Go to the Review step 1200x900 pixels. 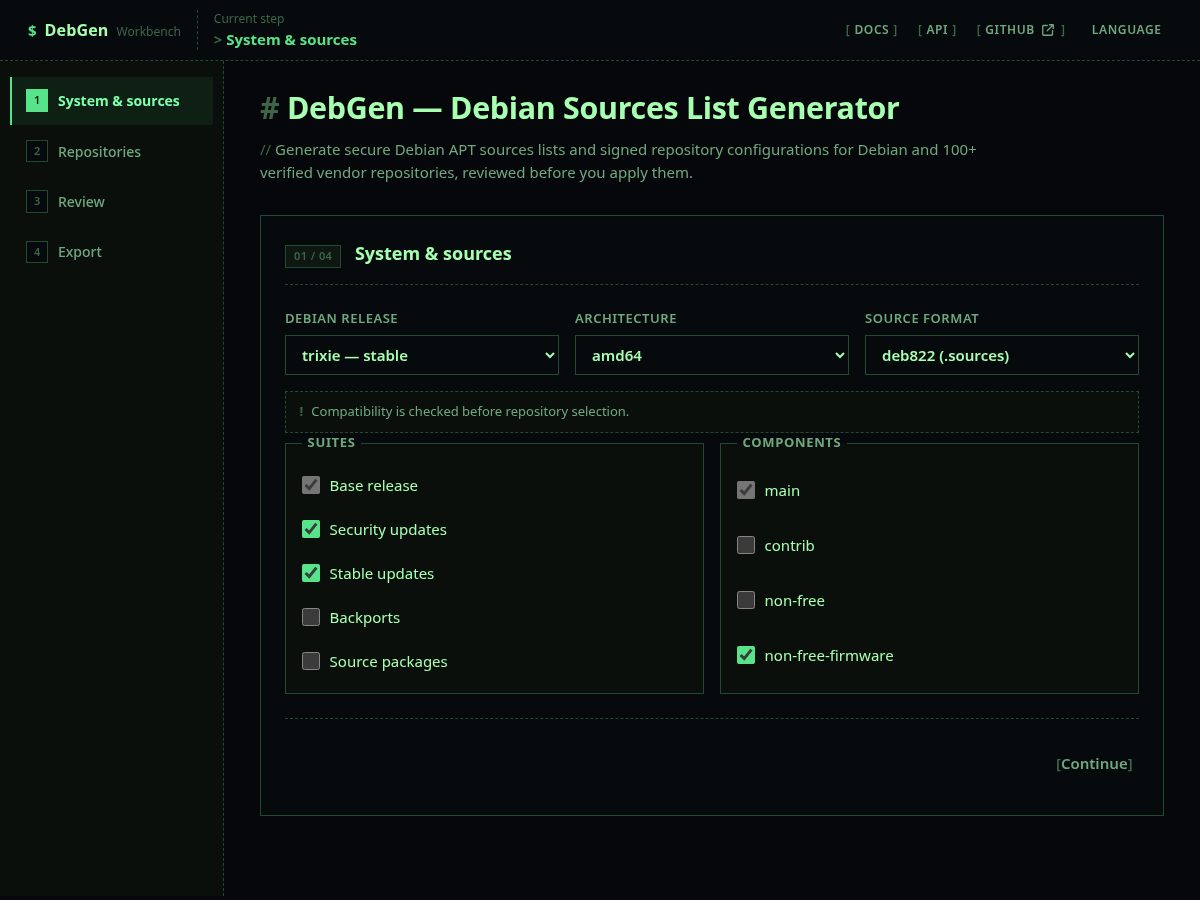pos(111,201)
